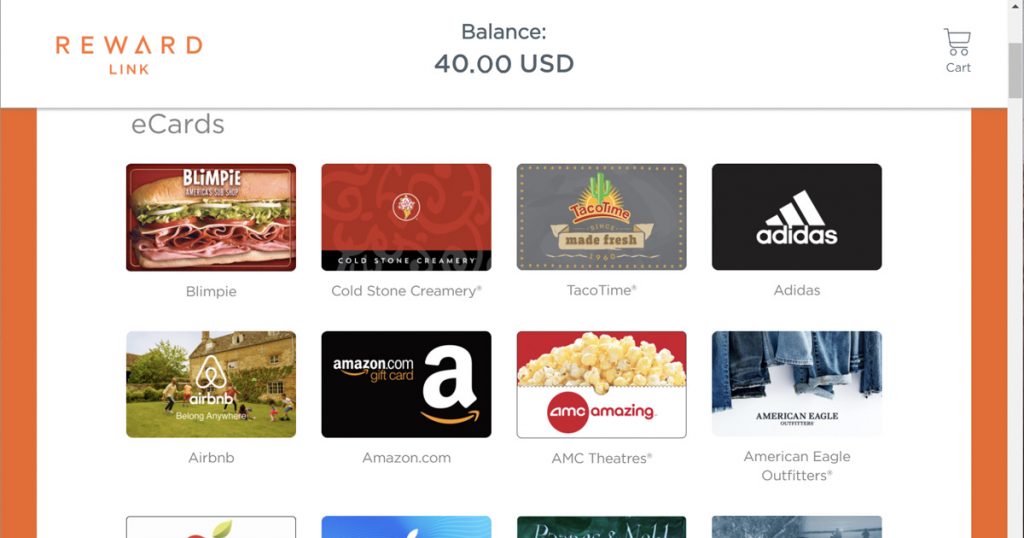Select the AMC Theatres popcorn card
Image resolution: width=1024 pixels, height=538 pixels.
601,384
